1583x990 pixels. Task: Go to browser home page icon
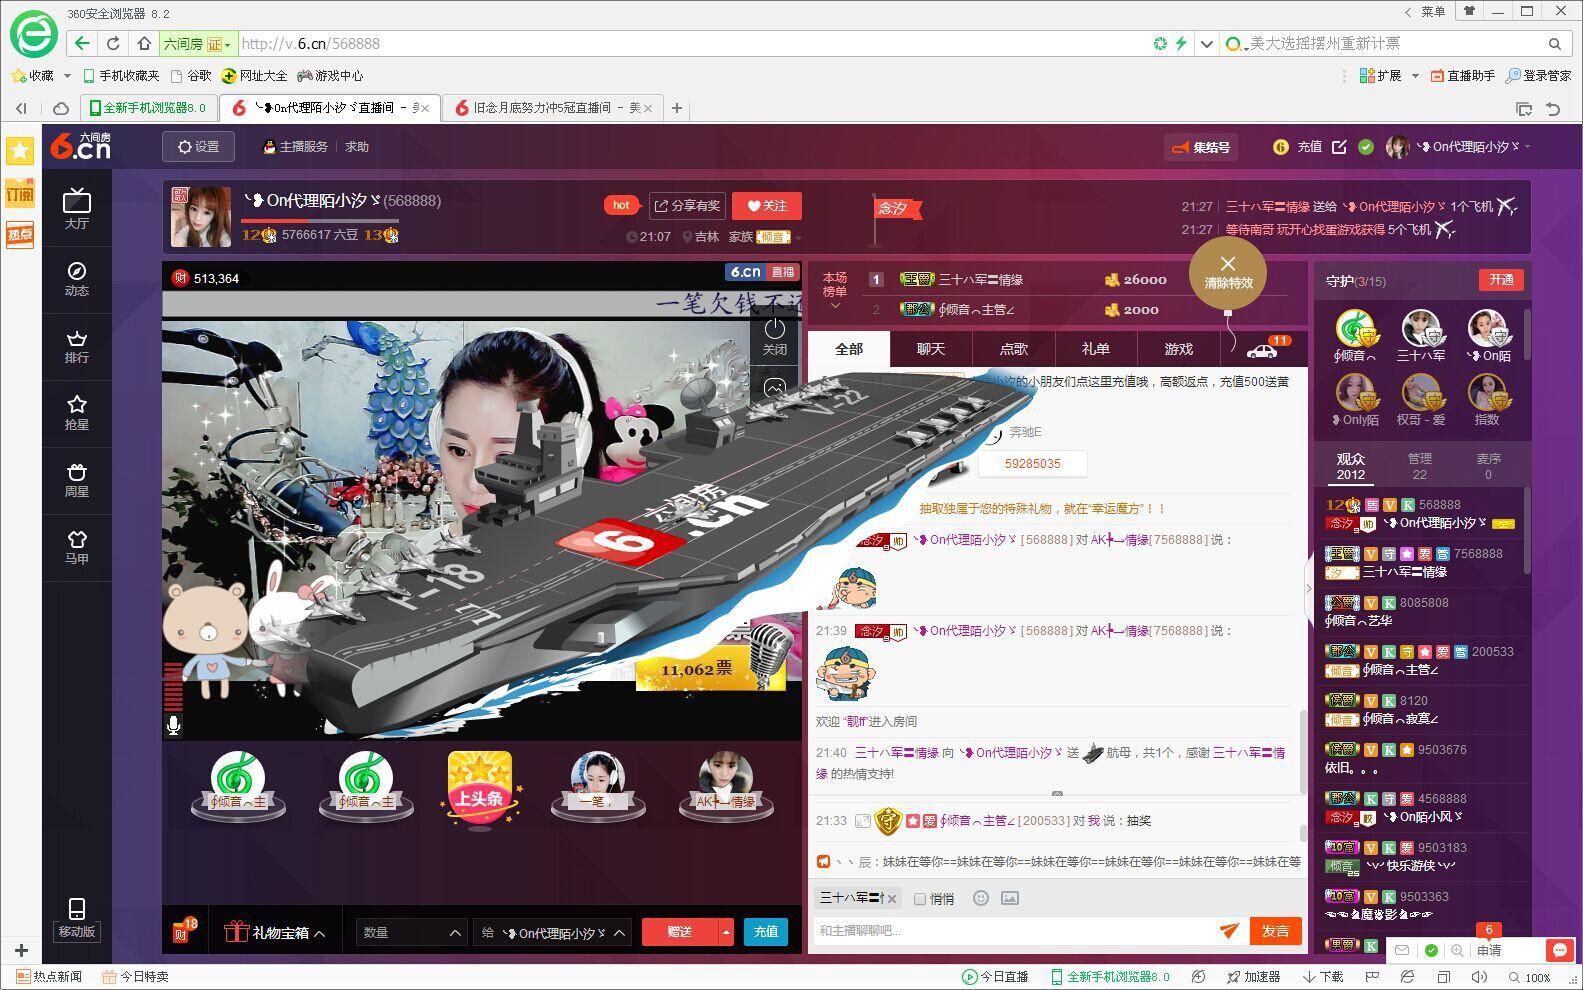(x=144, y=43)
